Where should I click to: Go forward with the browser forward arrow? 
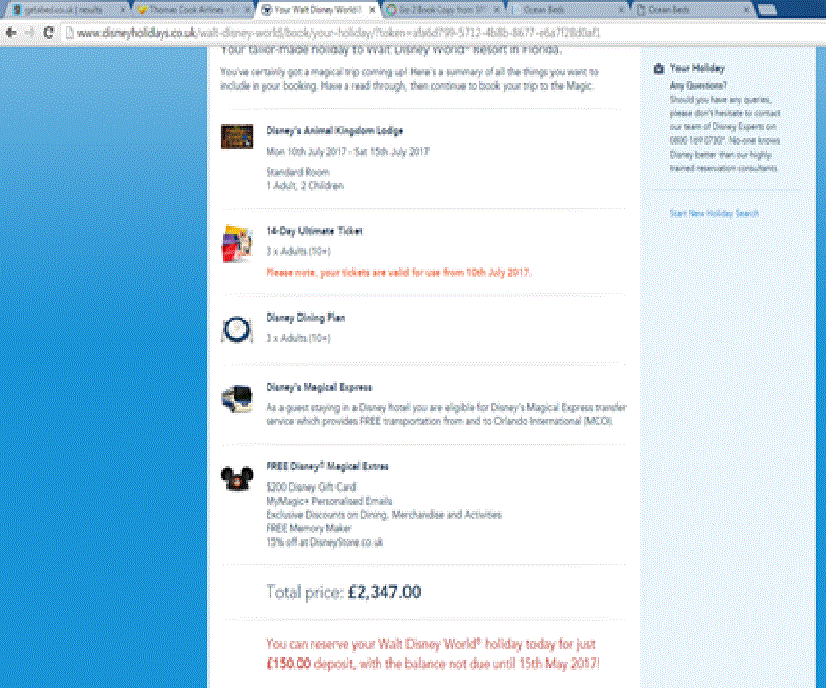30,33
